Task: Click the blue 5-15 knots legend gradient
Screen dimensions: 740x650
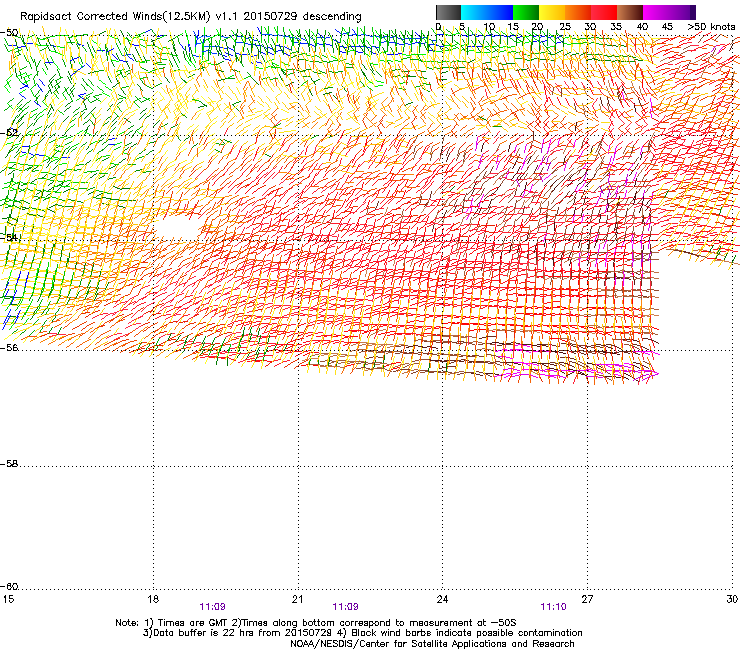Action: click(487, 12)
